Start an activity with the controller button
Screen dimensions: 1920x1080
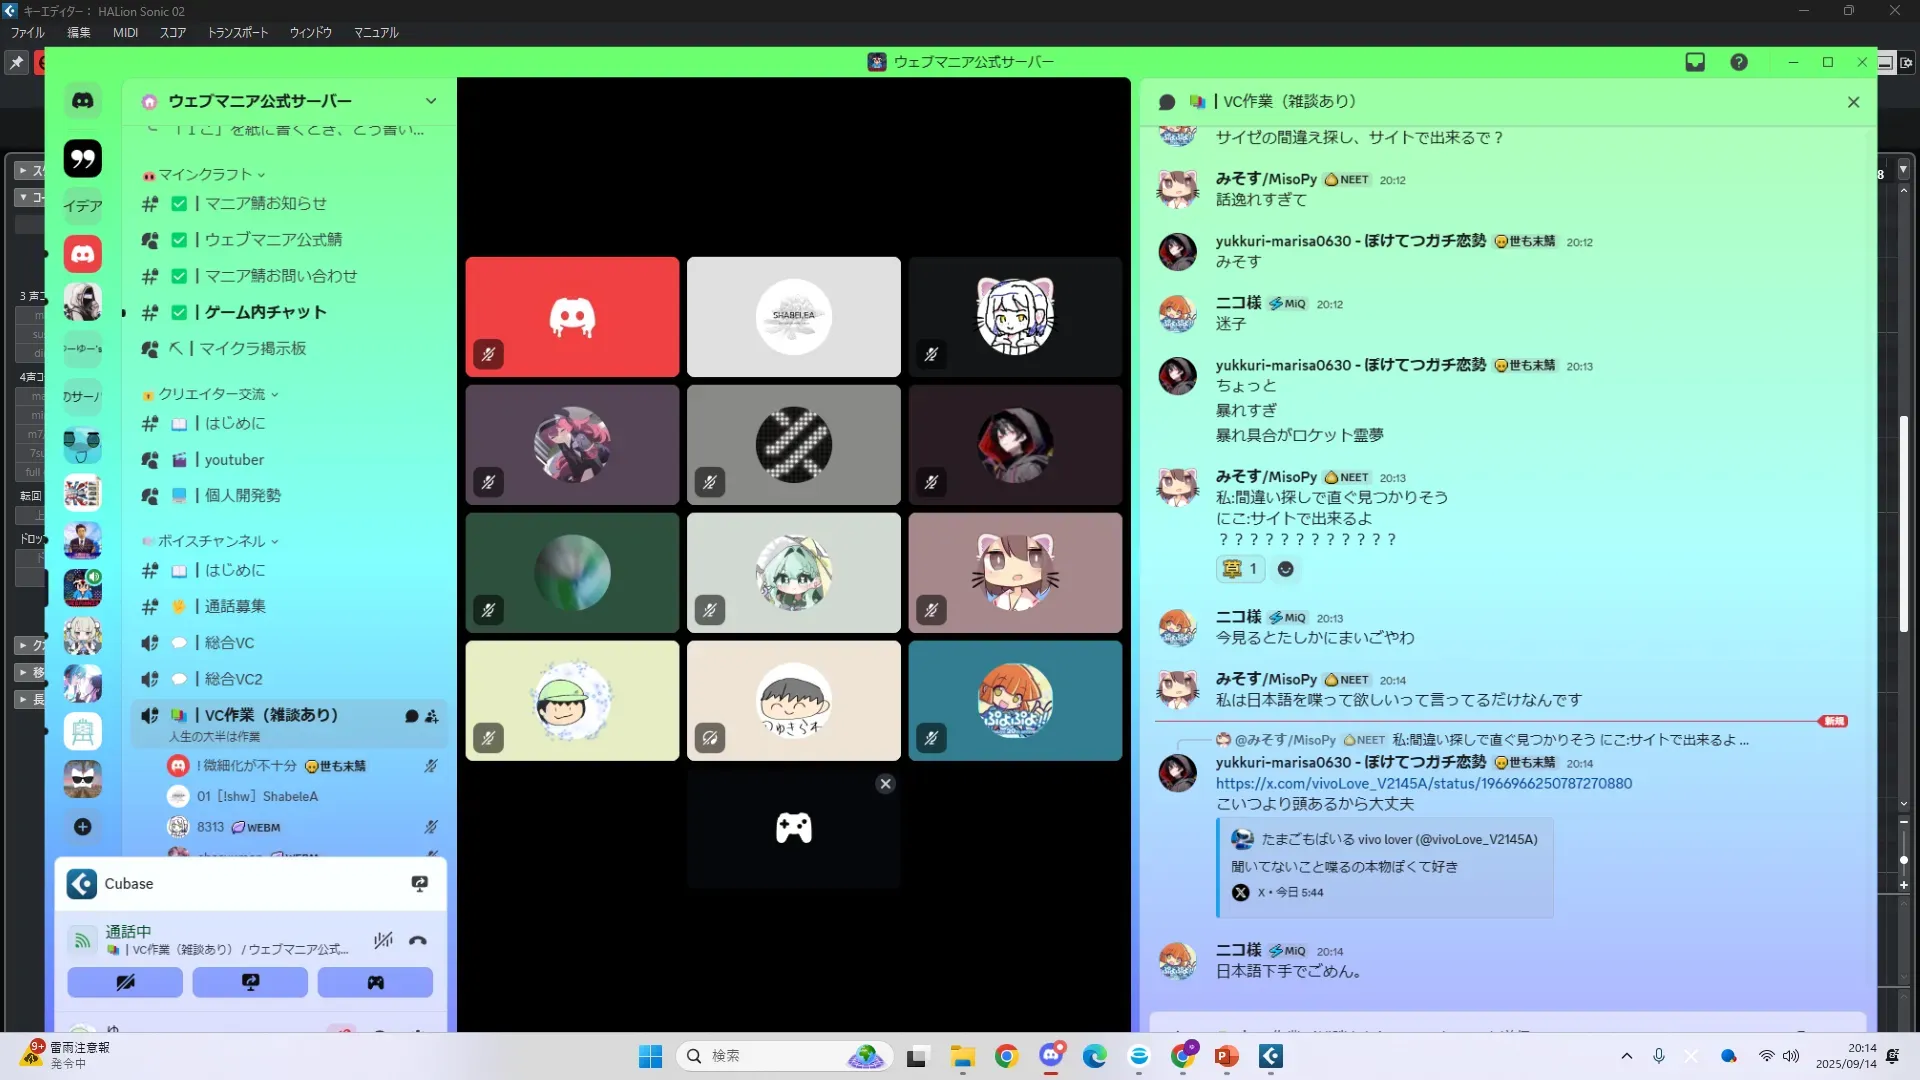click(375, 982)
